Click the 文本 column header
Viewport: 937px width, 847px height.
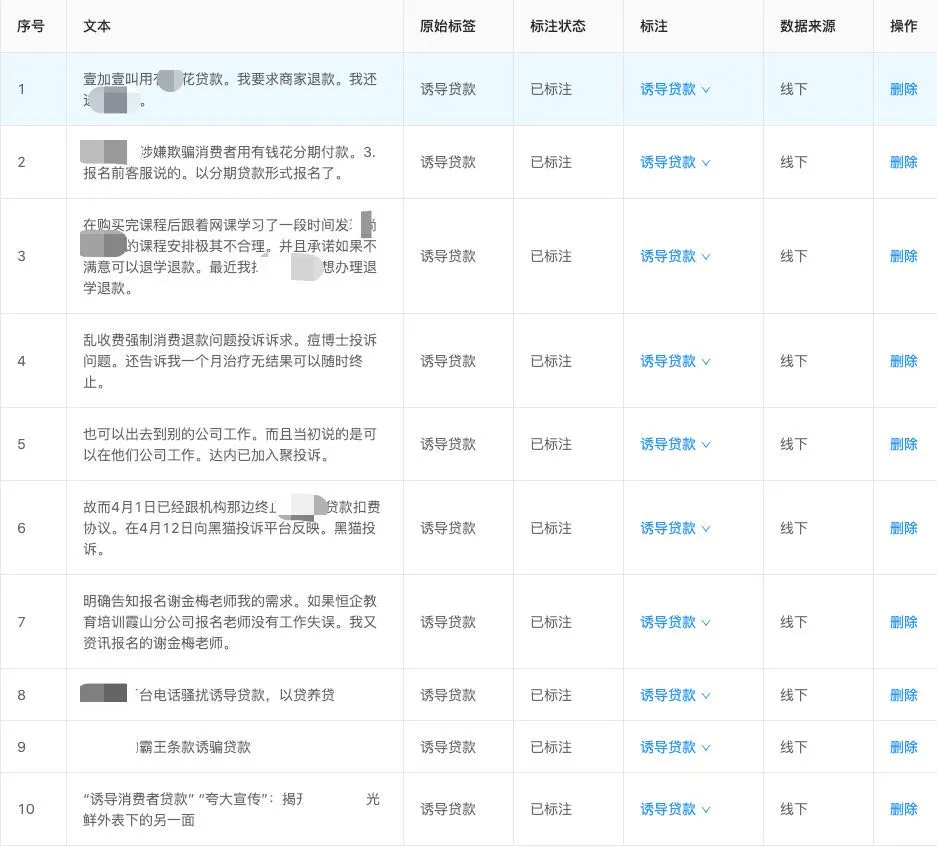coord(97,26)
